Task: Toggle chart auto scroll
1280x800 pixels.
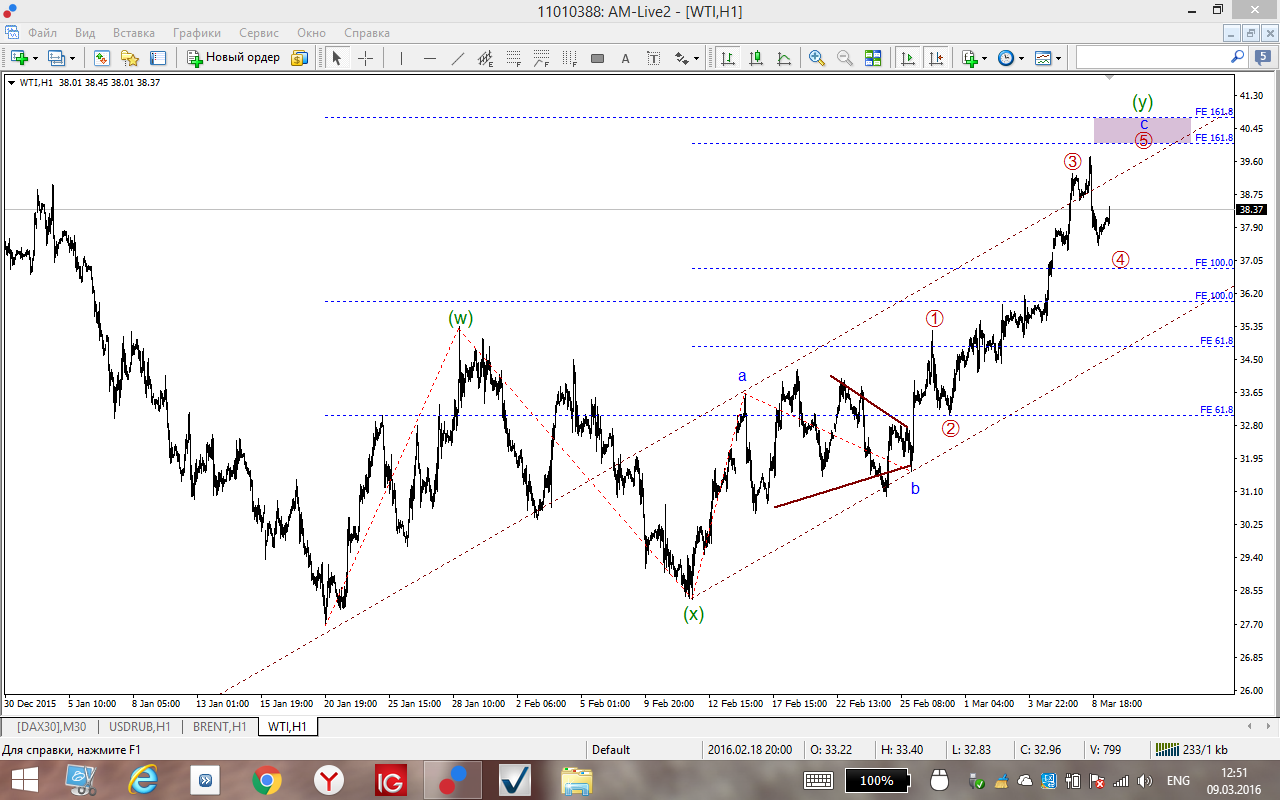Action: click(908, 58)
